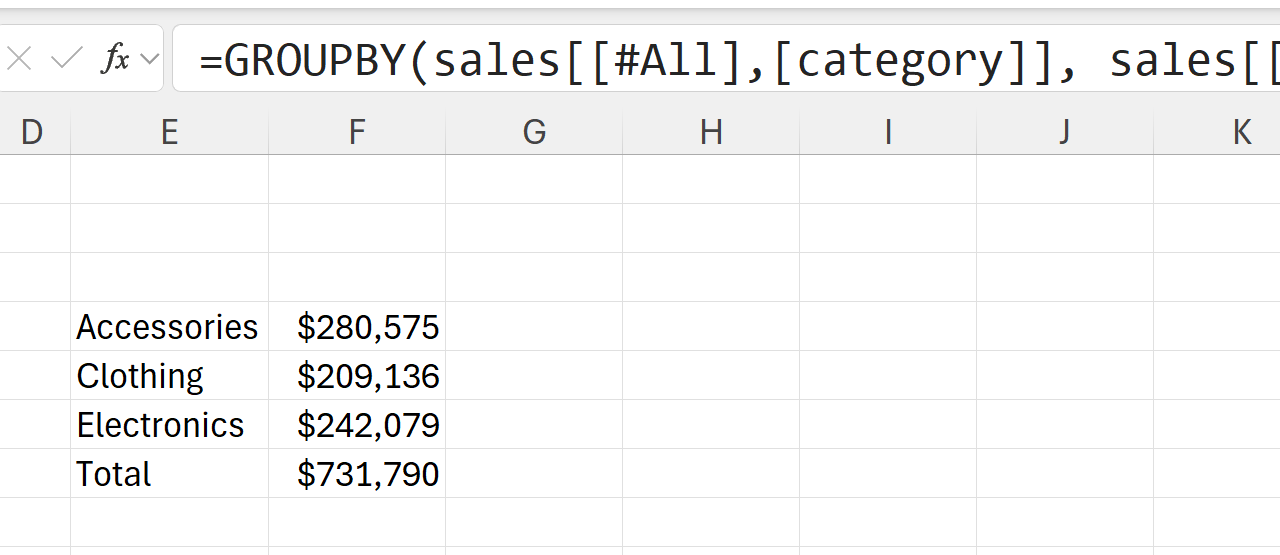This screenshot has width=1280, height=555.
Task: Select column D header
Action: tap(32, 132)
